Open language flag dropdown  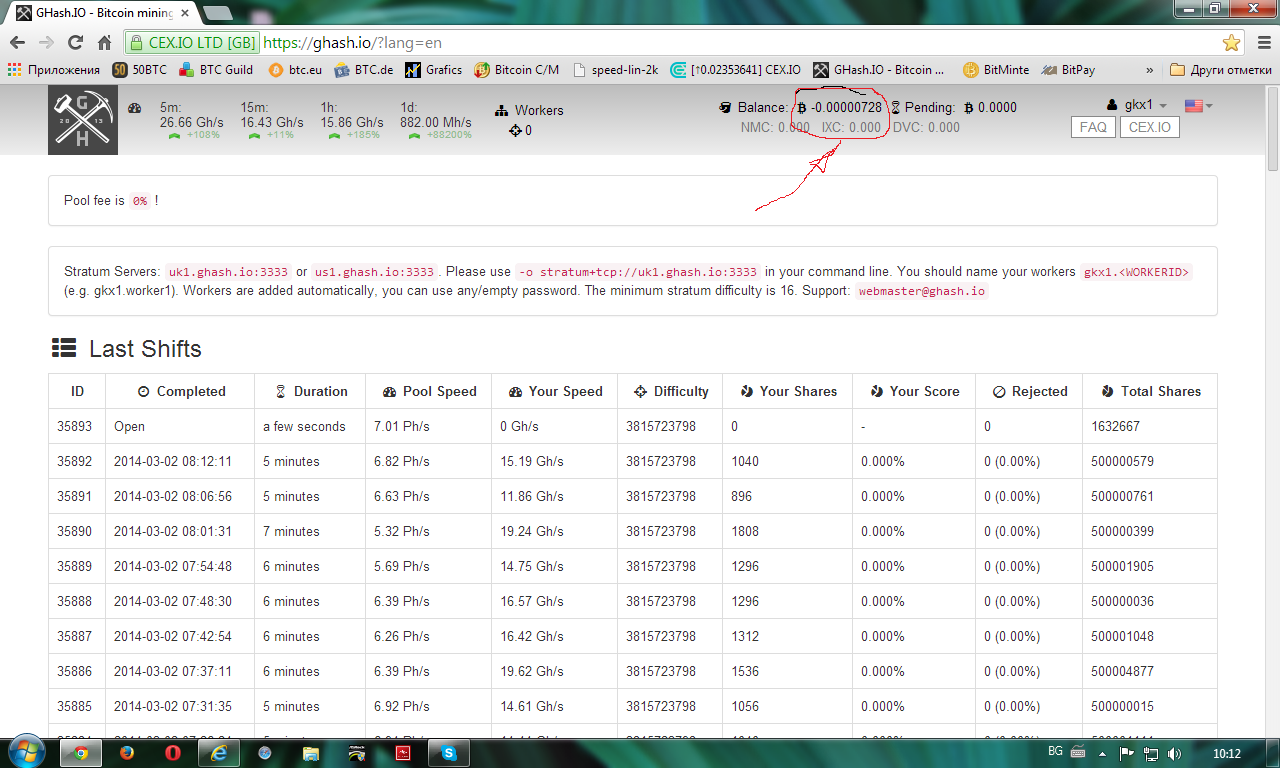[1198, 106]
